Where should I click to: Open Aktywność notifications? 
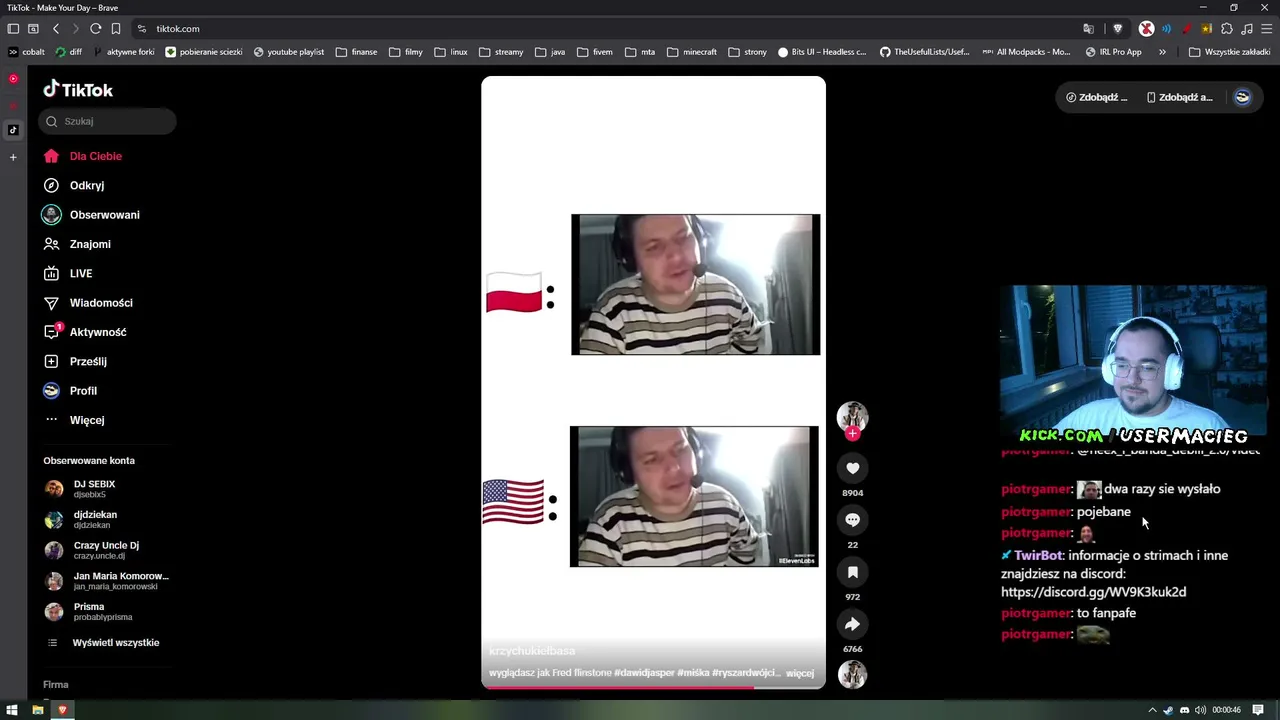click(x=85, y=332)
